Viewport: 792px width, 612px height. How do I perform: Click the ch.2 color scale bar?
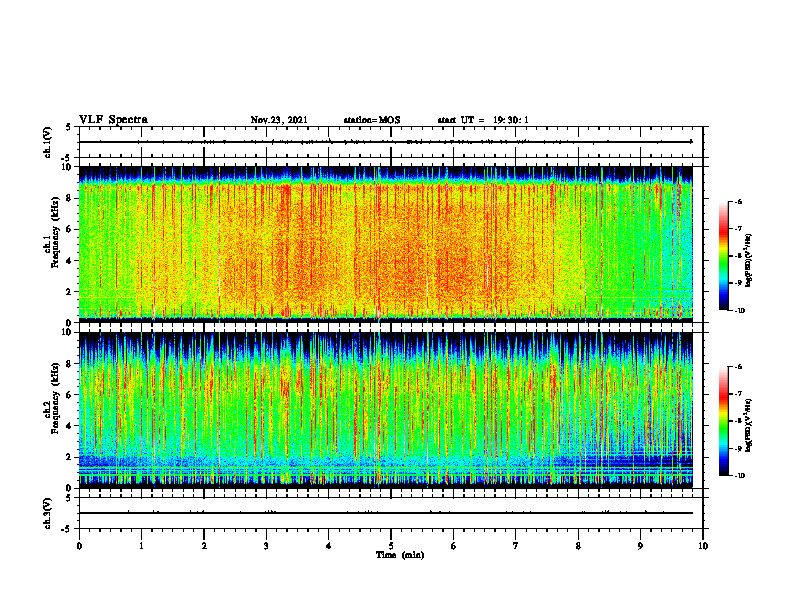723,421
